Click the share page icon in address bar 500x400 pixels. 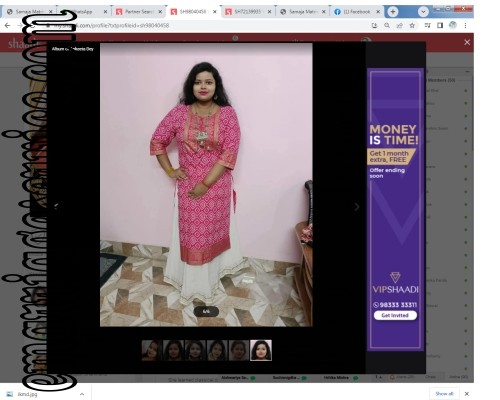pyautogui.click(x=399, y=26)
